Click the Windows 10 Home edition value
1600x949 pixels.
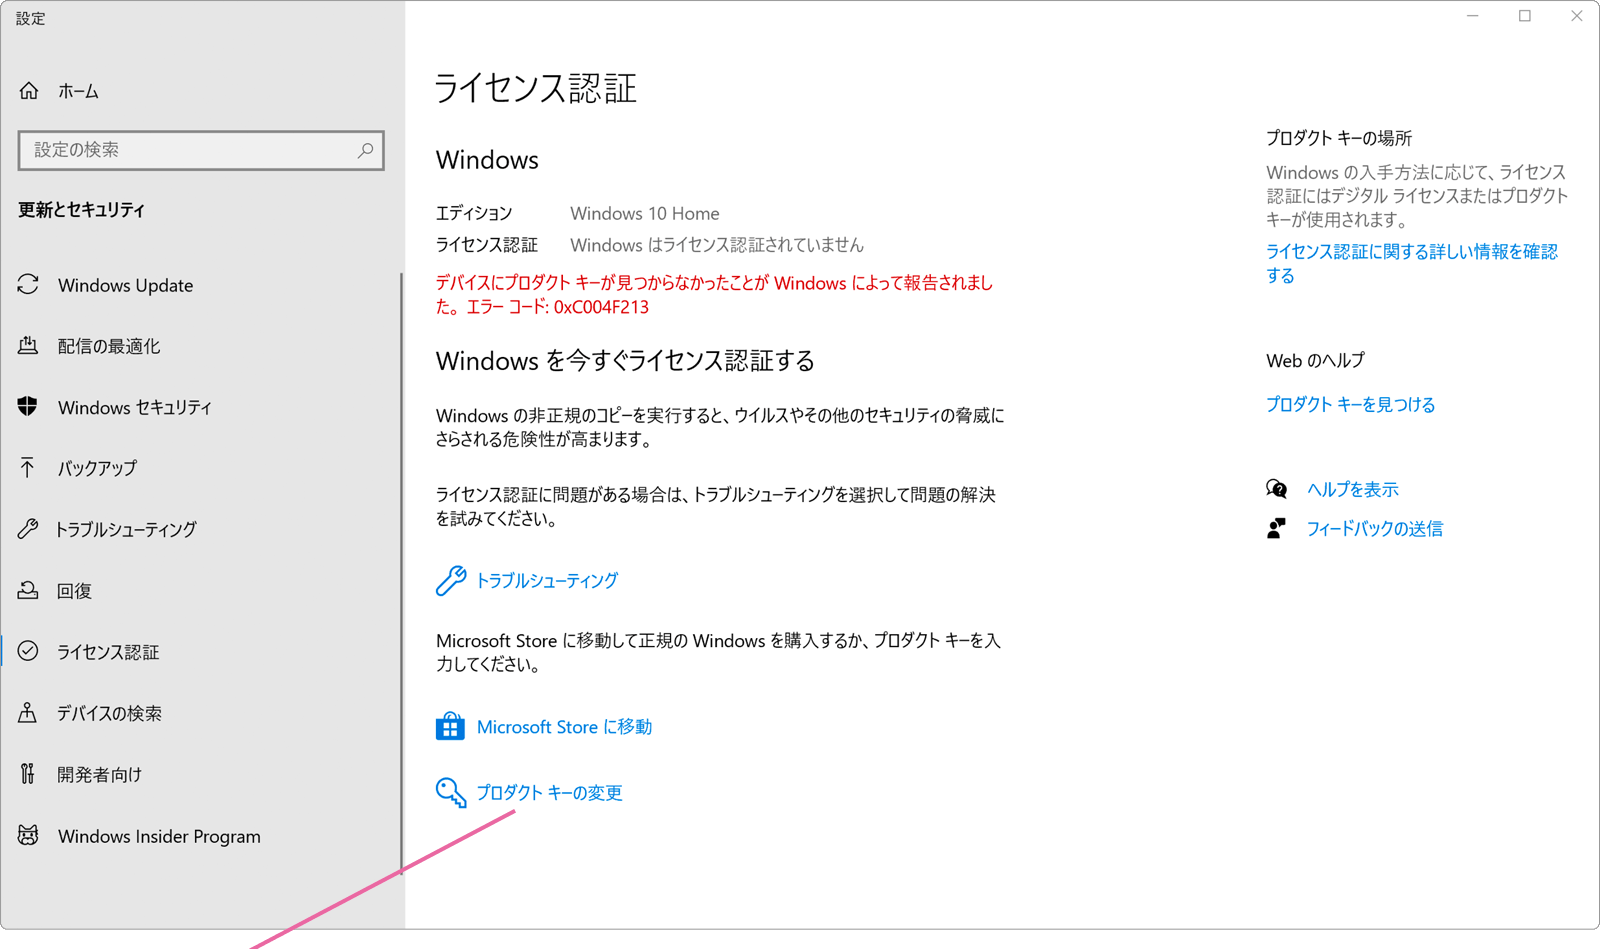click(645, 213)
